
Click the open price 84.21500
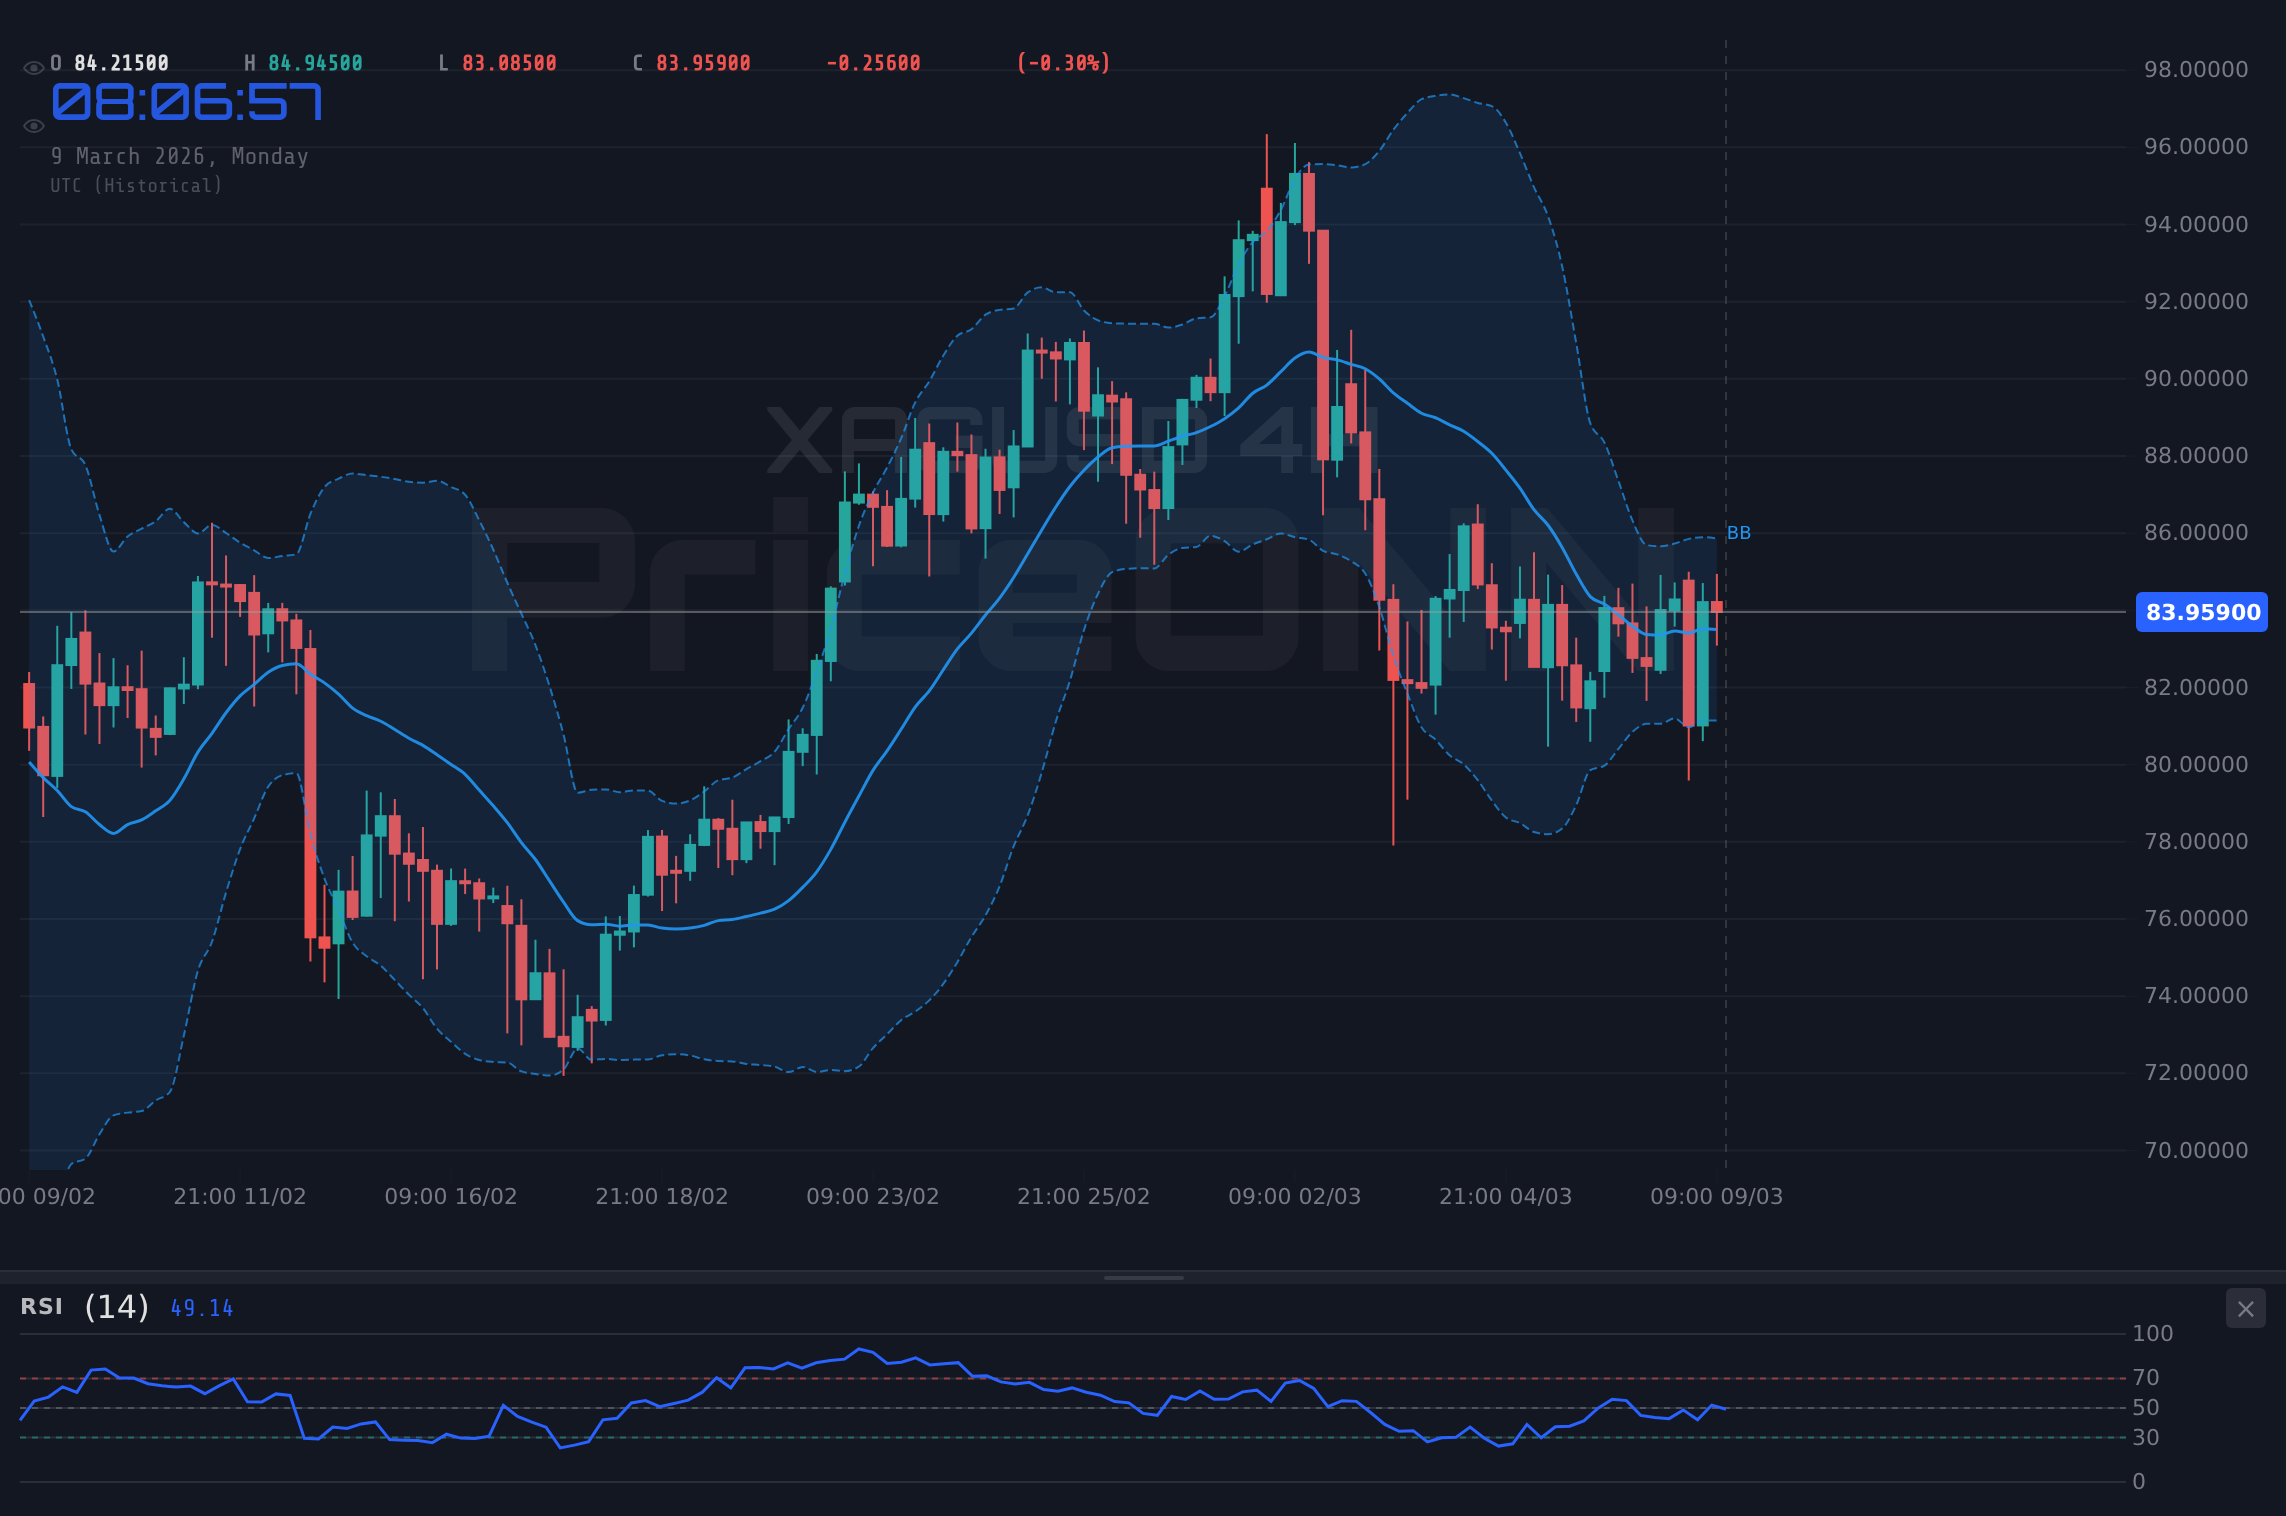[122, 64]
